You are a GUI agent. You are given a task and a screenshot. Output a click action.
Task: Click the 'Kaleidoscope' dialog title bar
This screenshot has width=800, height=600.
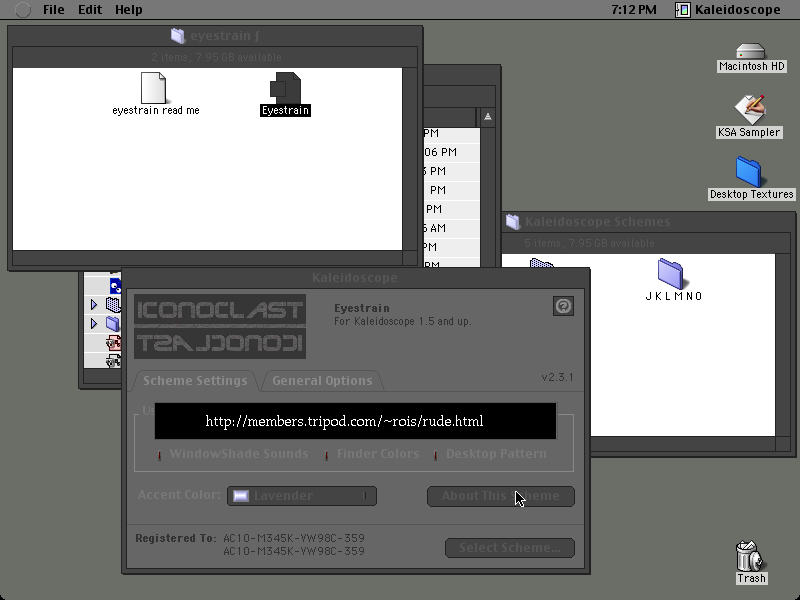(355, 278)
